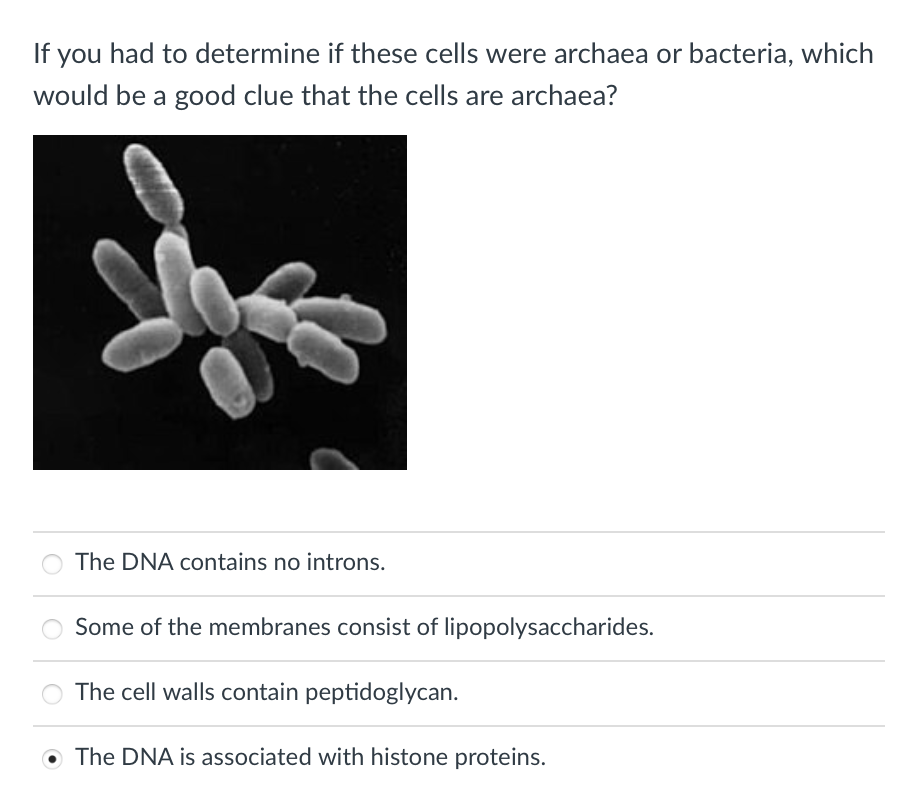This screenshot has height=792, width=898.
Task: Deselect the currently chosen histone proteins option
Action: [x=52, y=759]
